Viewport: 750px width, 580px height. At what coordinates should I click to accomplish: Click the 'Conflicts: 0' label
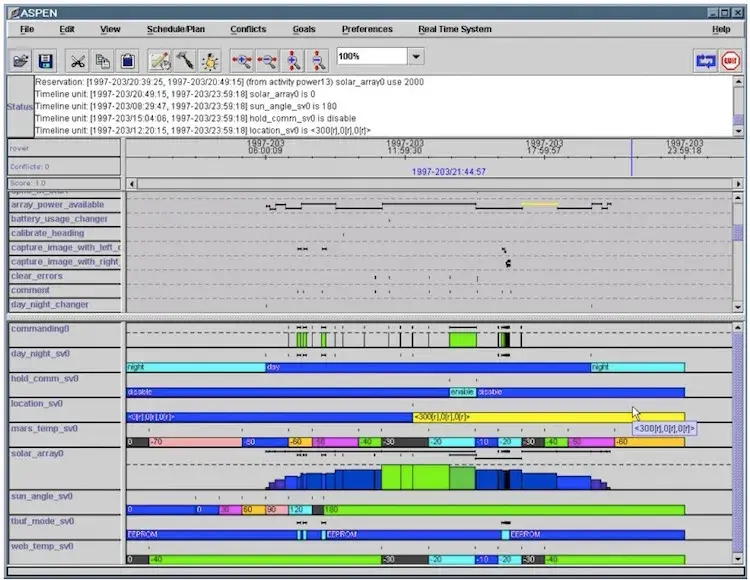pos(64,166)
